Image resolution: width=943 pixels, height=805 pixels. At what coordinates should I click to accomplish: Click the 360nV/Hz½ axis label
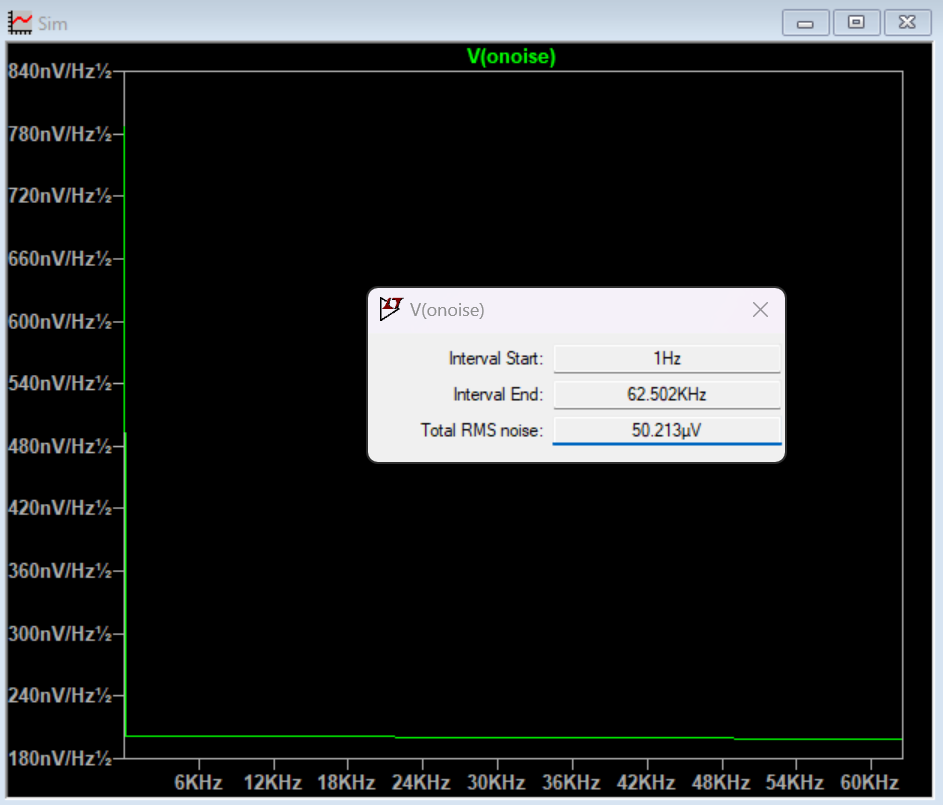[60, 571]
